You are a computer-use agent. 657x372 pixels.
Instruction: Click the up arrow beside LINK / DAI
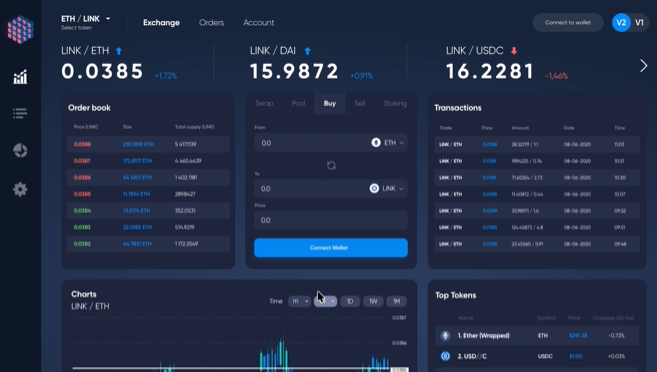click(308, 51)
